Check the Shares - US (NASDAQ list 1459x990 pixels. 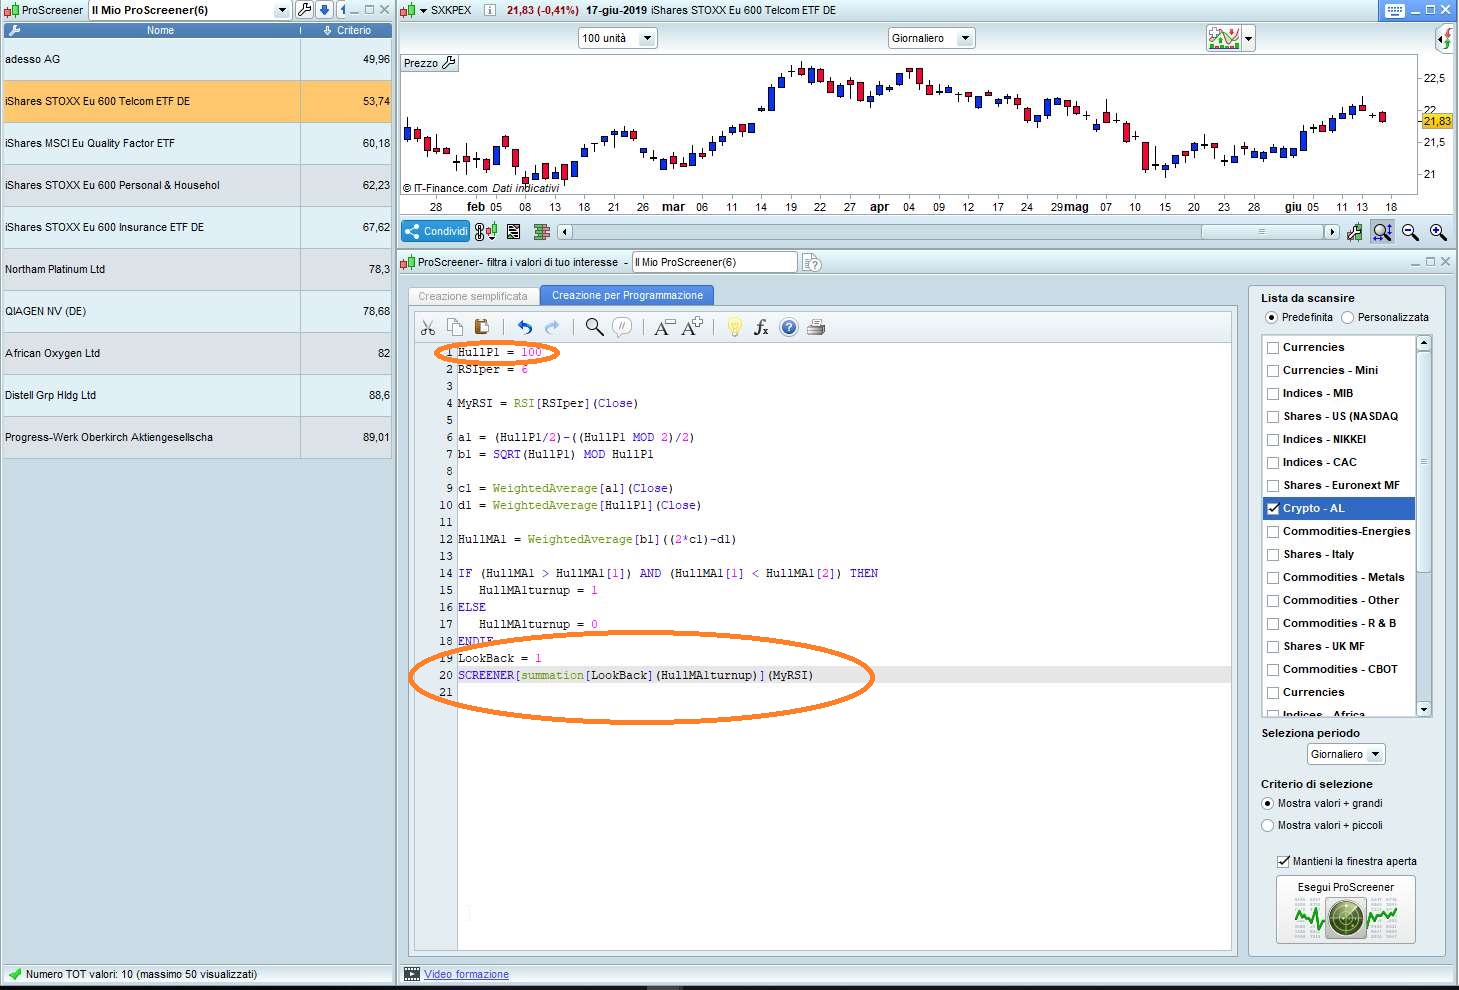coord(1273,417)
